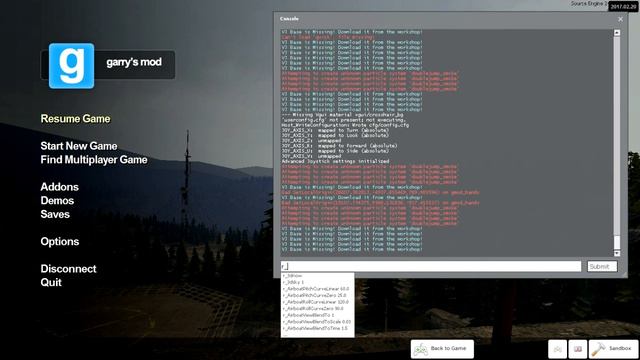
Task: Click 'JOY_AXIS_Z: unmapped' console line
Action: coord(311,141)
